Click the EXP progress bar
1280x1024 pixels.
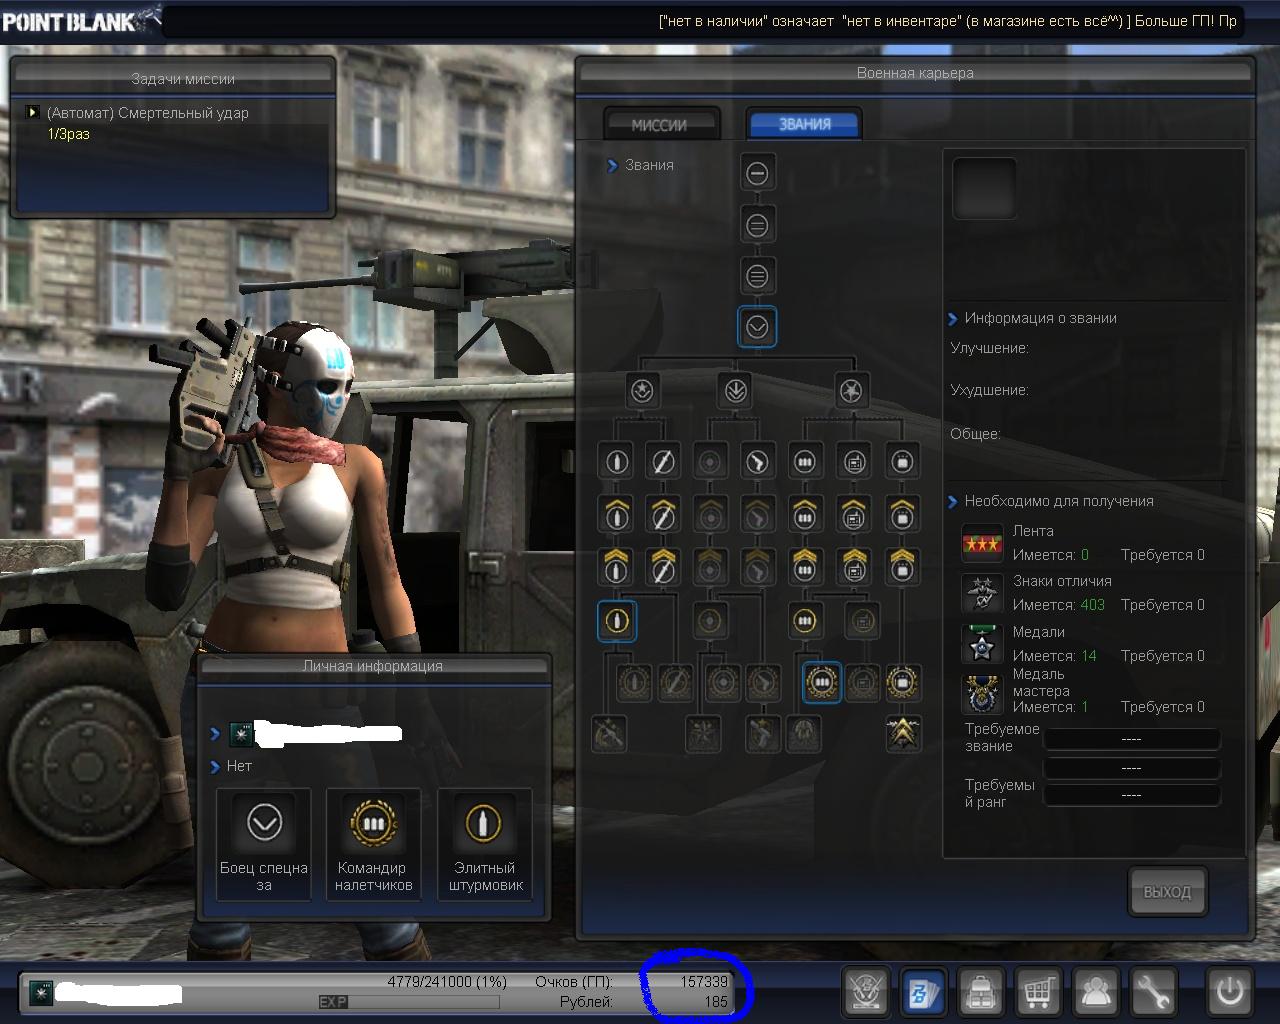click(408, 1002)
